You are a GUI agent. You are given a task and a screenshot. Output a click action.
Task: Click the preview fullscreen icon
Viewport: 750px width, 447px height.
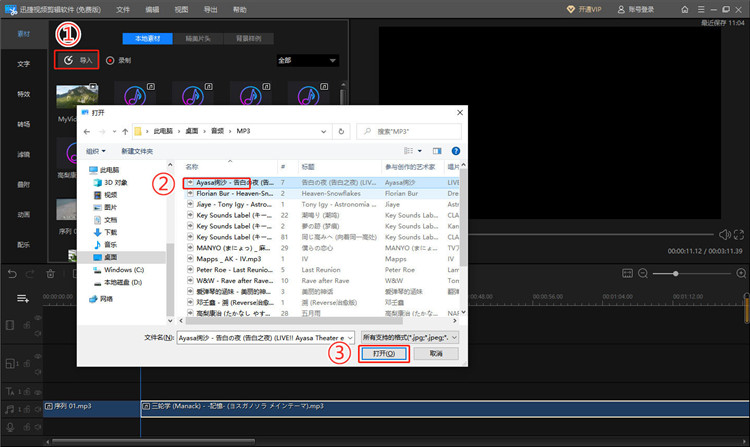click(739, 234)
